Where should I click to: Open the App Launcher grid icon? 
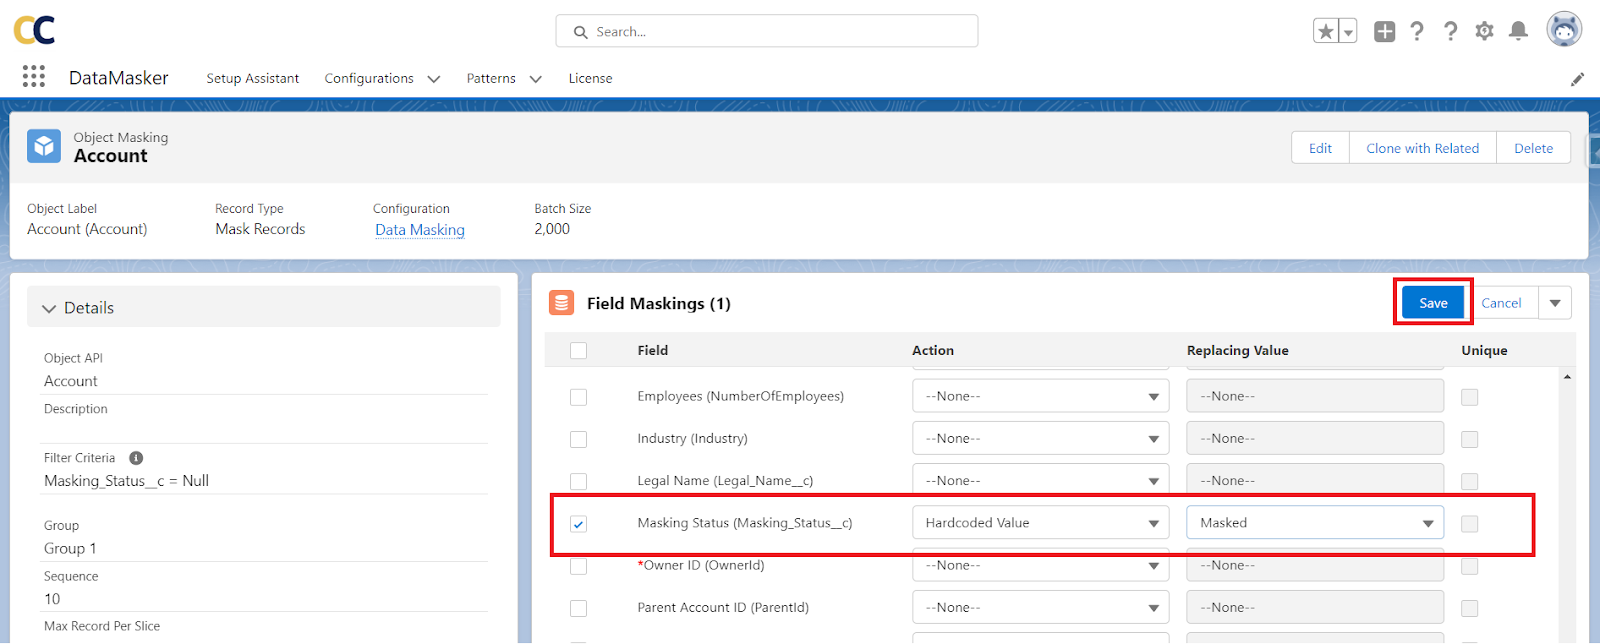(x=34, y=77)
